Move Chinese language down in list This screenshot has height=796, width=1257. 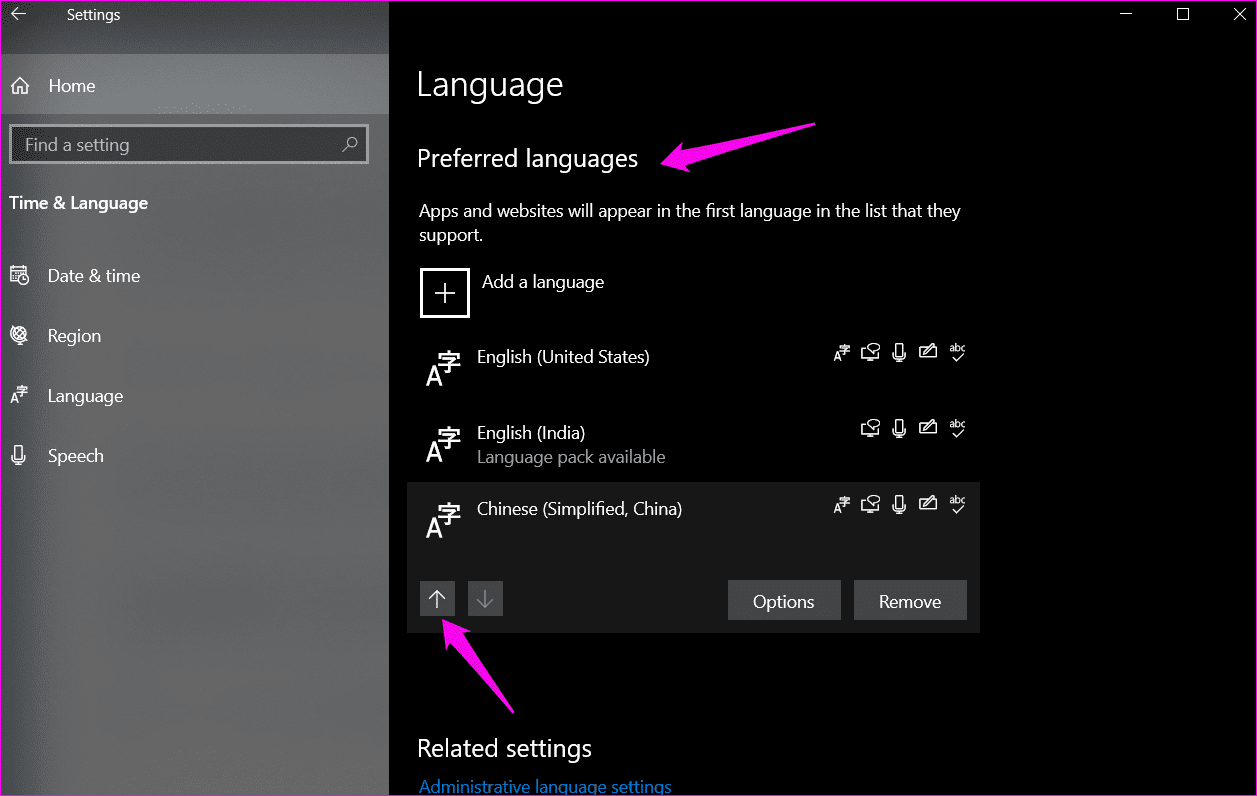pyautogui.click(x=485, y=599)
